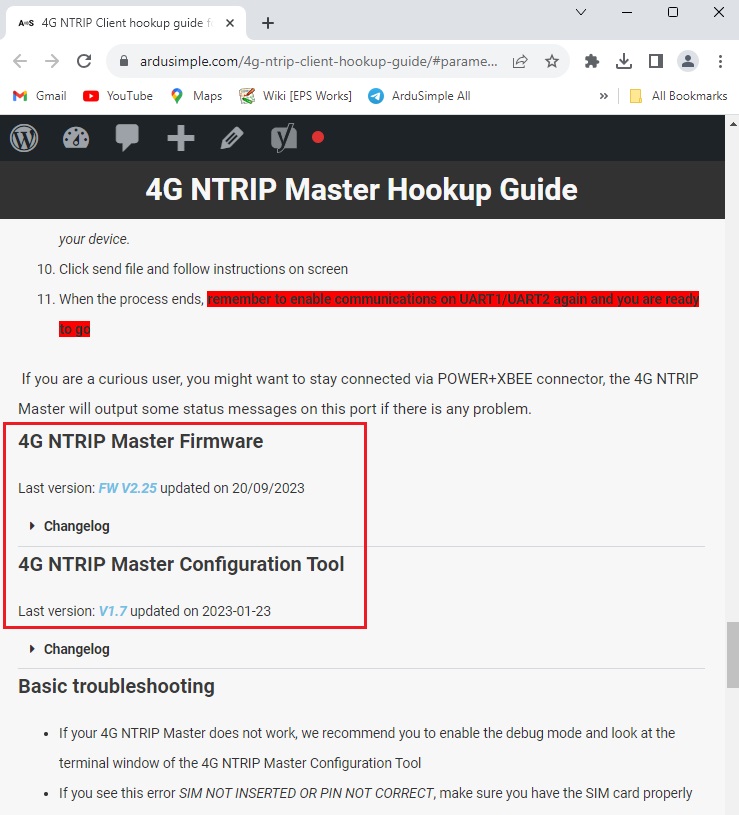Open the Chrome extensions puzzle icon

click(592, 61)
